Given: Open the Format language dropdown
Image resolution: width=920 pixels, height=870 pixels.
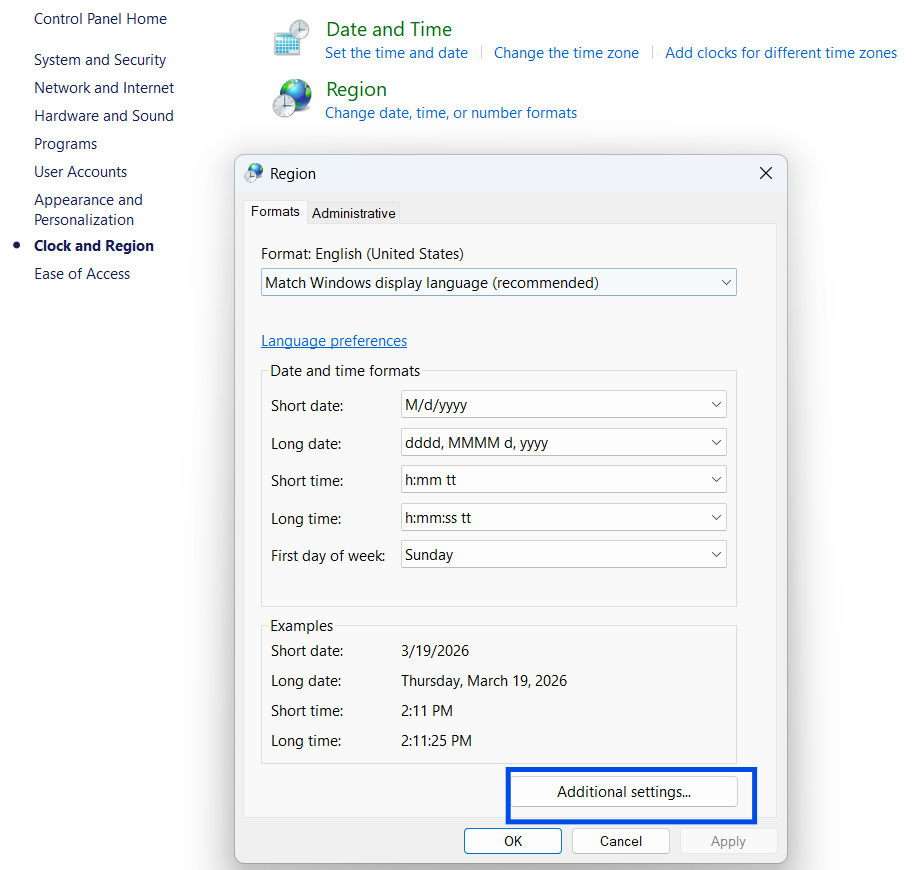Looking at the screenshot, I should 498,283.
